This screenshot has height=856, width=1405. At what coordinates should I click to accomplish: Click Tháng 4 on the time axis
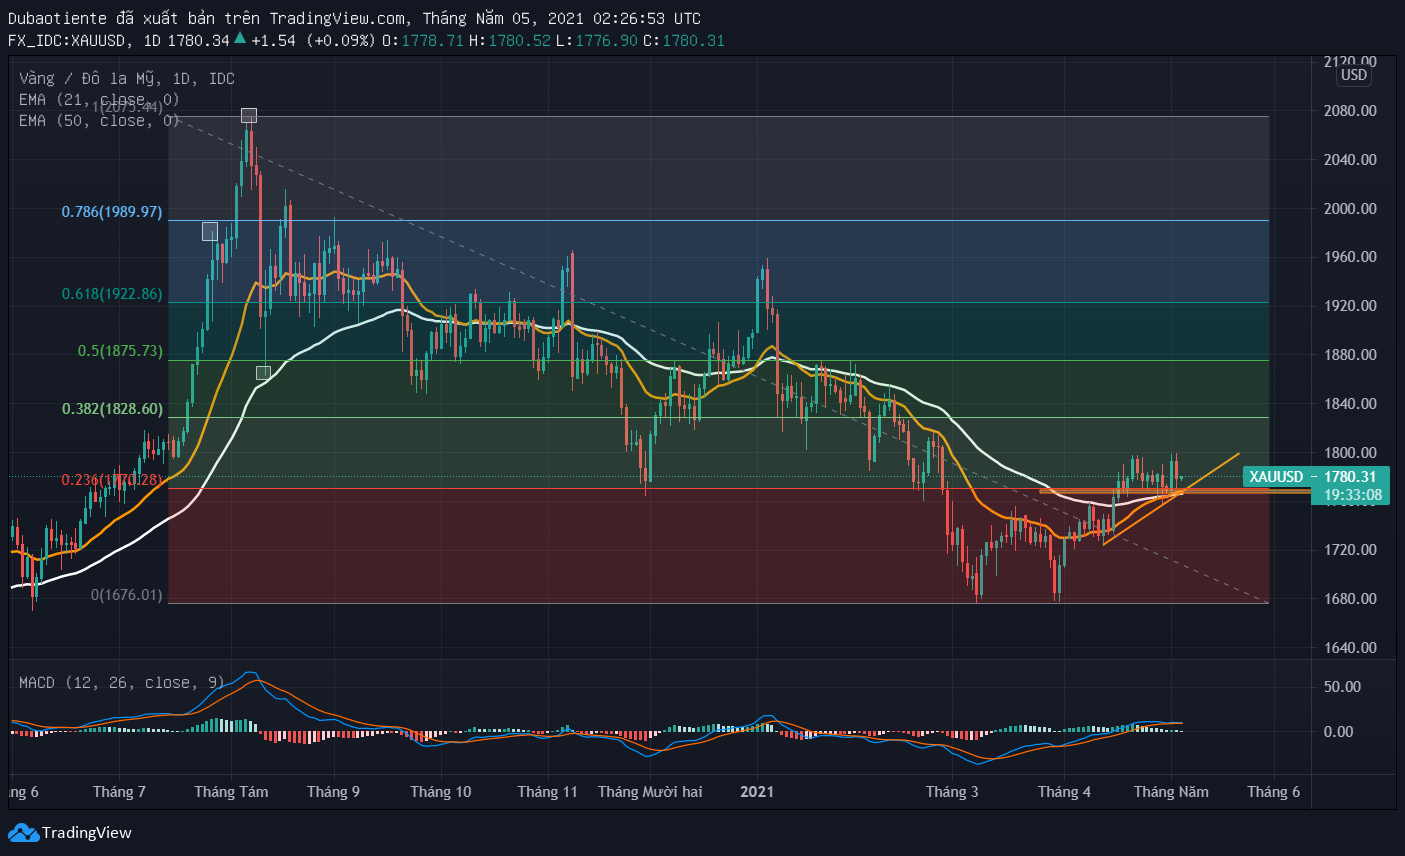click(x=1064, y=791)
